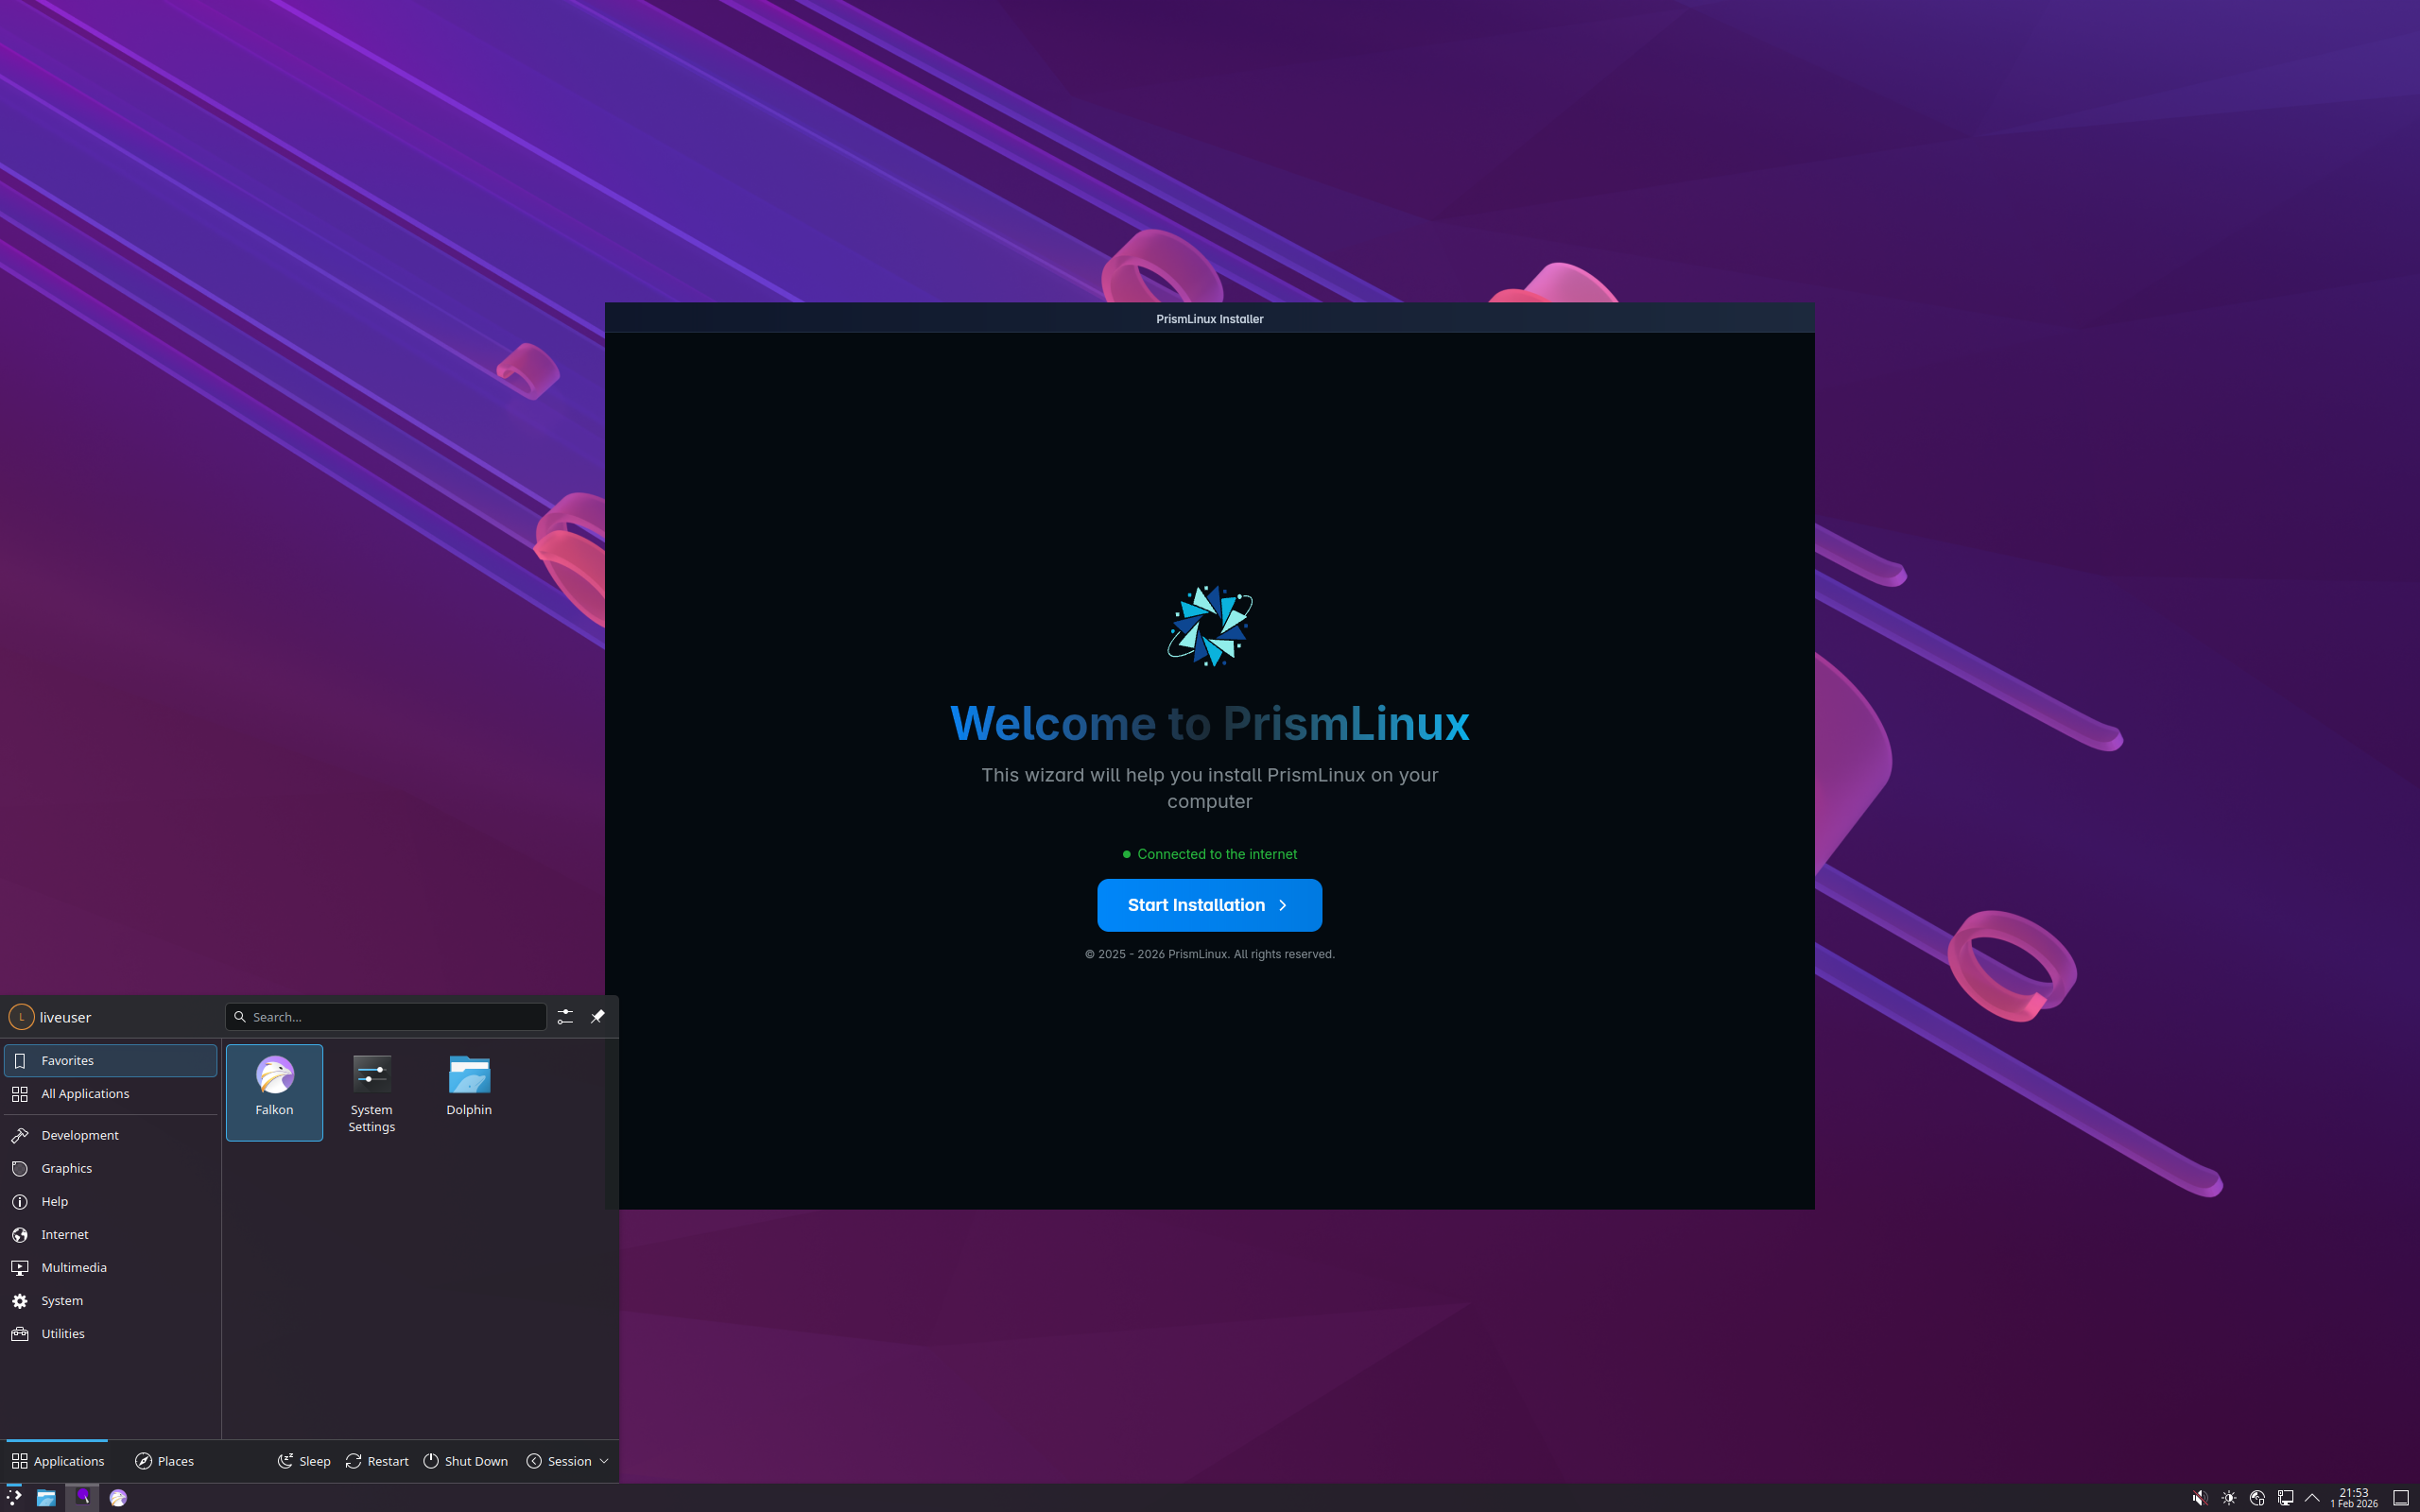
Task: Expand the Session options chevron
Action: pyautogui.click(x=604, y=1461)
